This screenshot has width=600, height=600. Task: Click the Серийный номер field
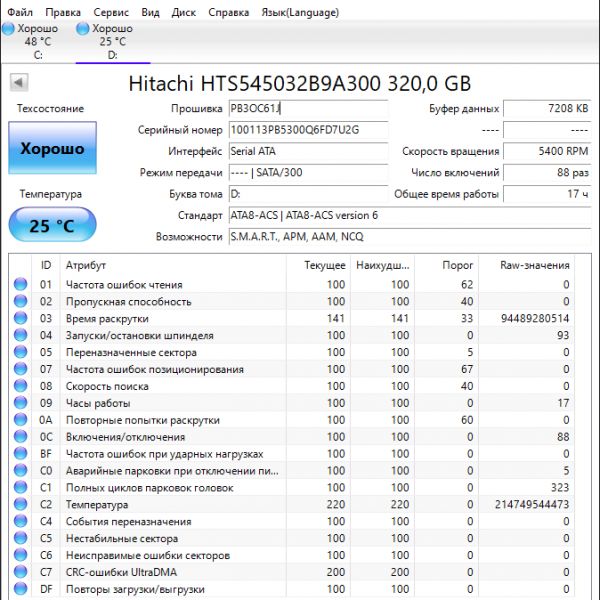(x=308, y=130)
